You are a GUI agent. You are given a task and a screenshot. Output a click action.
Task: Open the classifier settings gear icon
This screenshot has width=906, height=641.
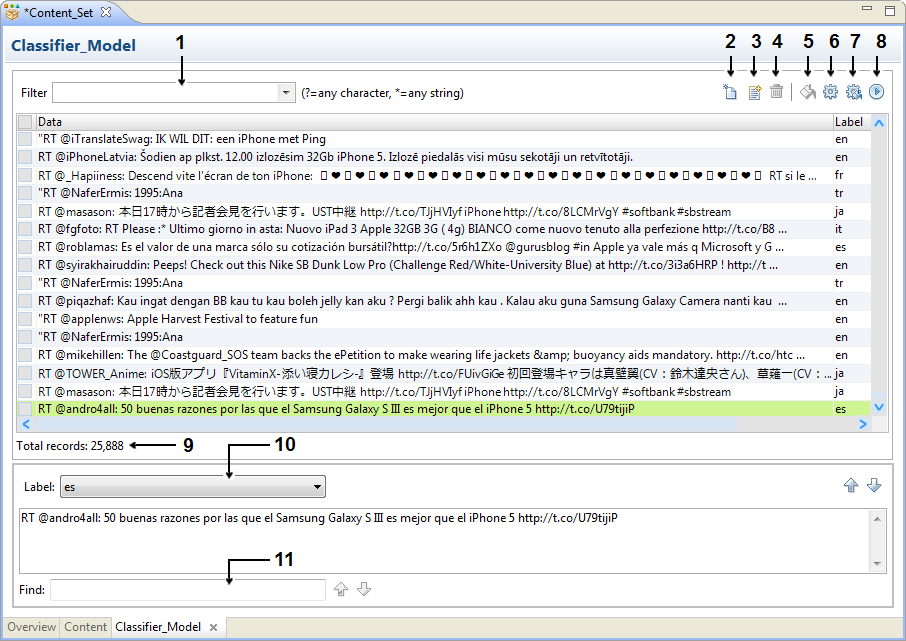[830, 92]
